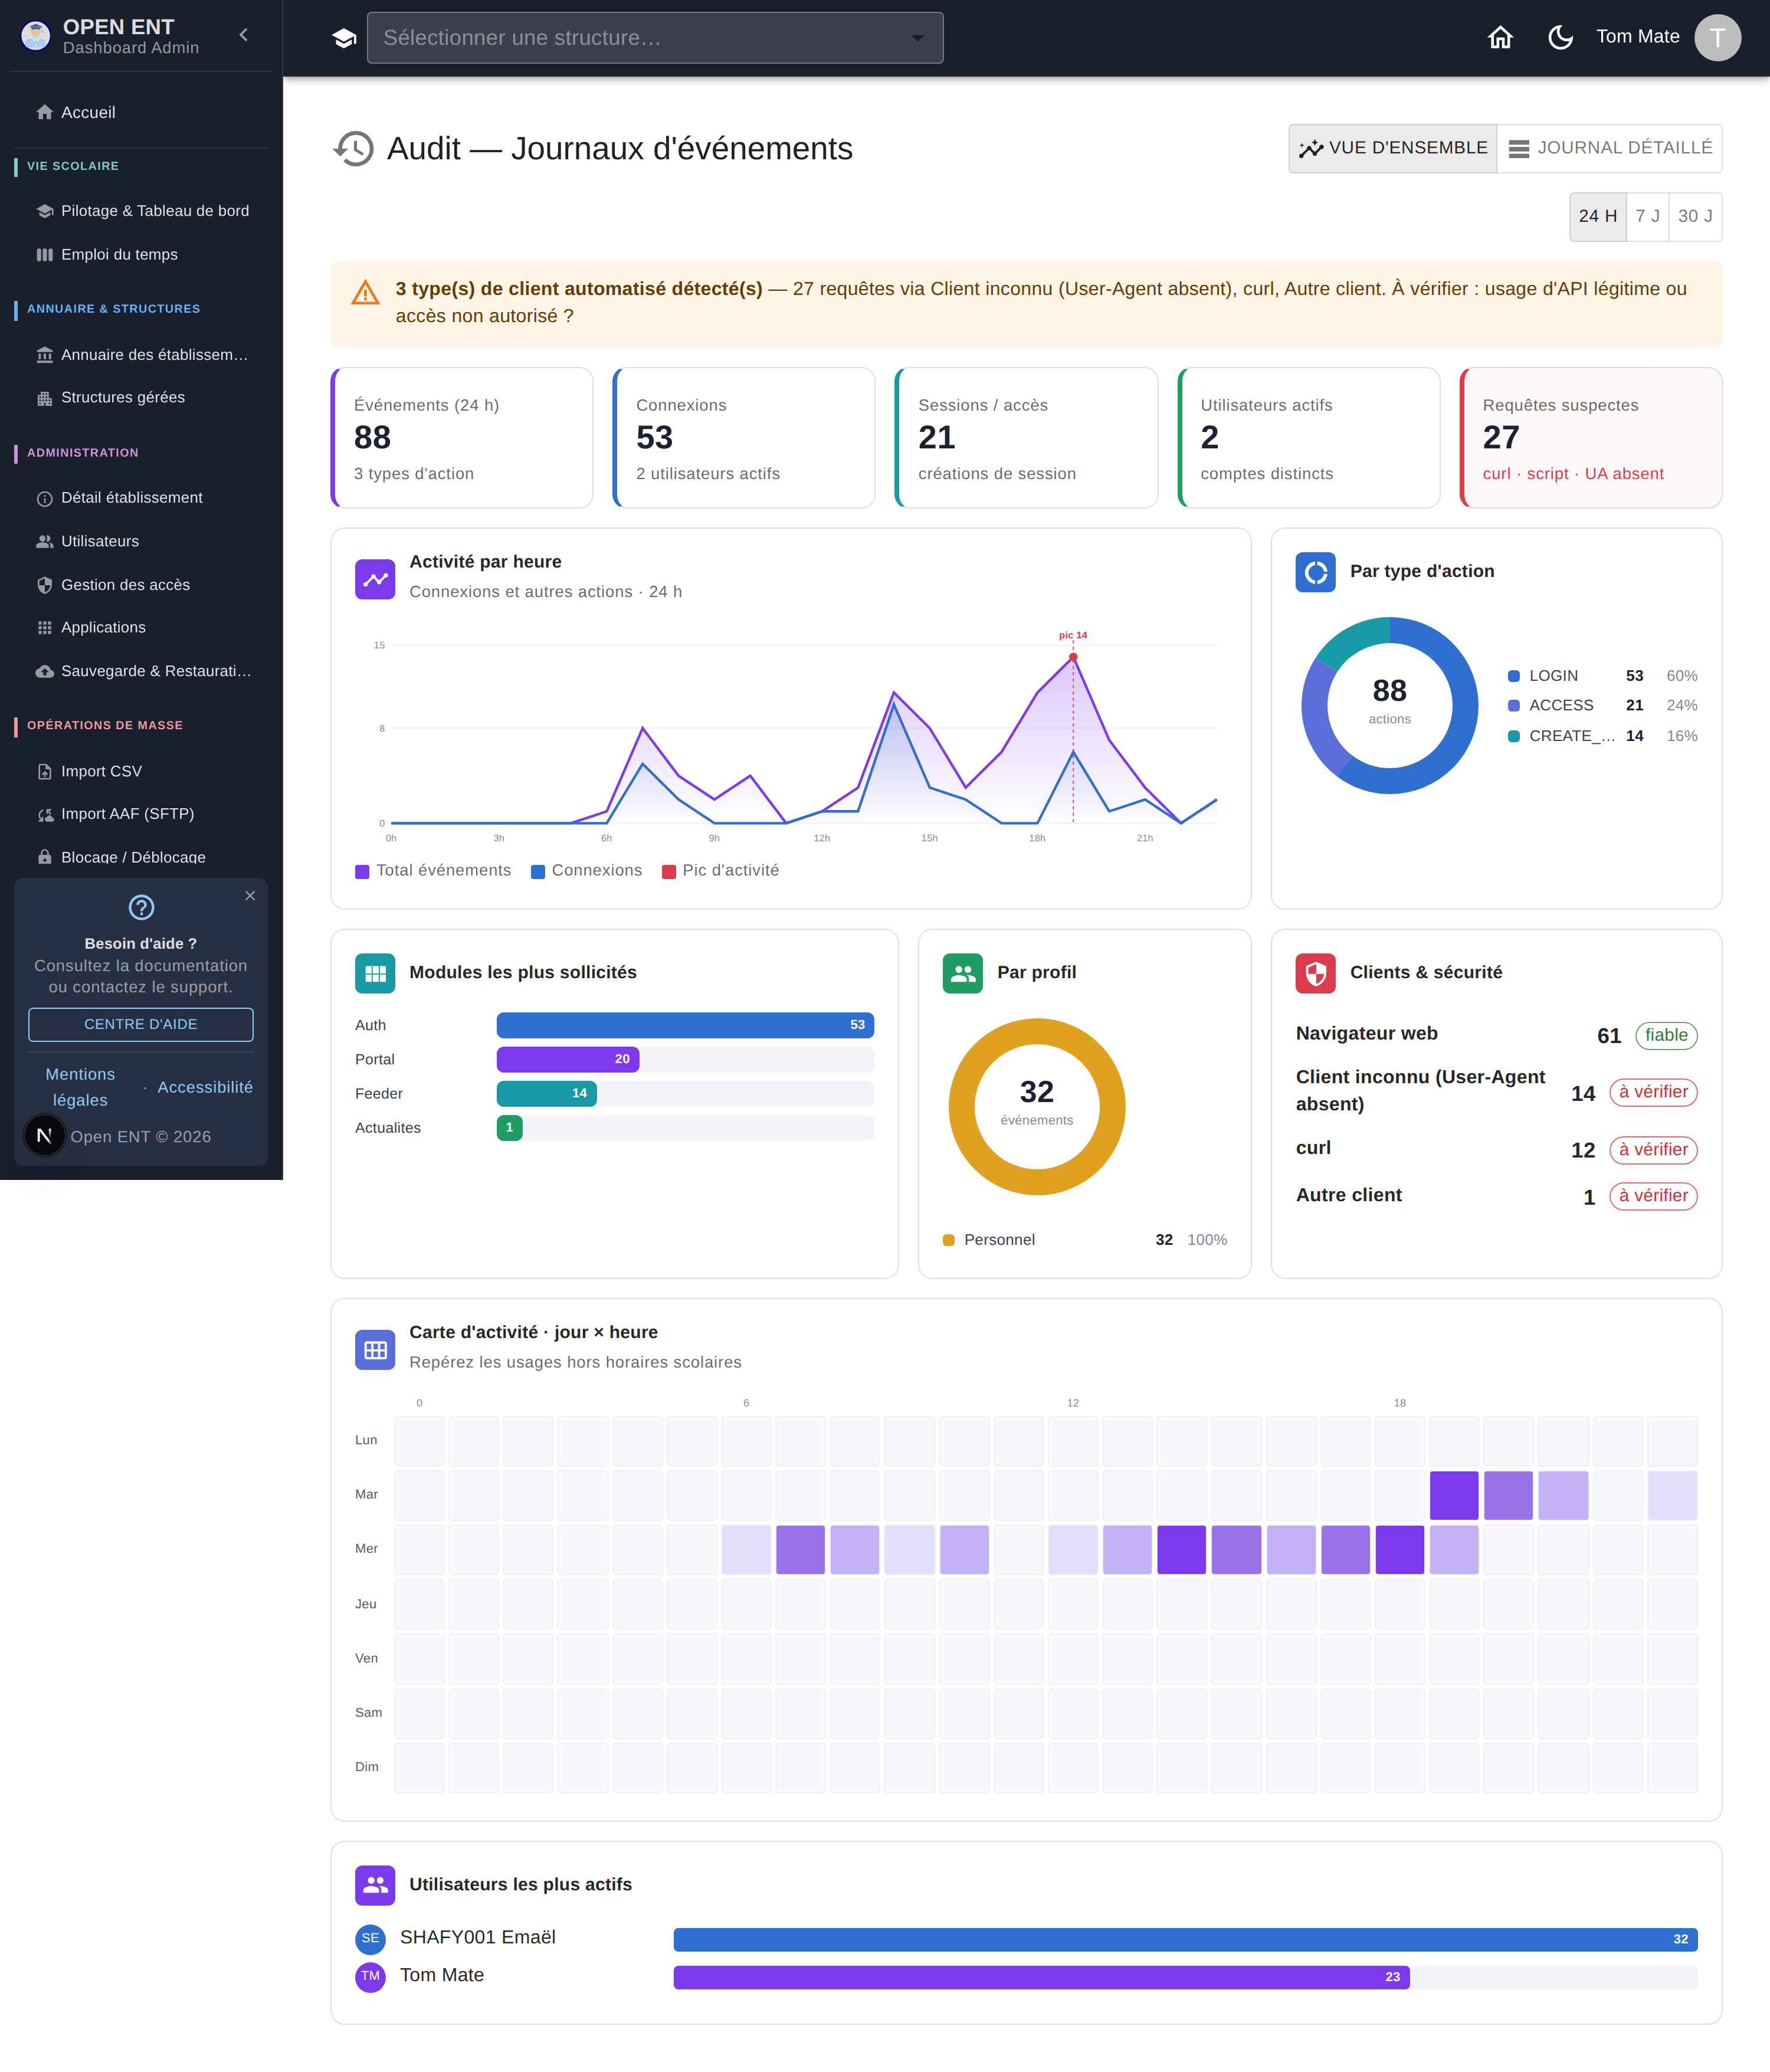Screen dimensions: 1770x2072
Task: Click the Sauvegarde cloud icon
Action: tap(44, 671)
